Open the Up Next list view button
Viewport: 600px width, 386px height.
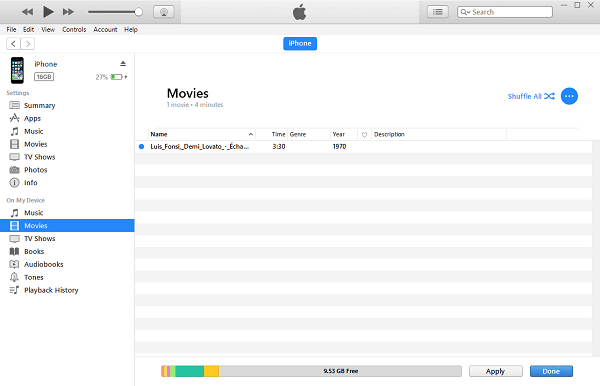pos(438,12)
